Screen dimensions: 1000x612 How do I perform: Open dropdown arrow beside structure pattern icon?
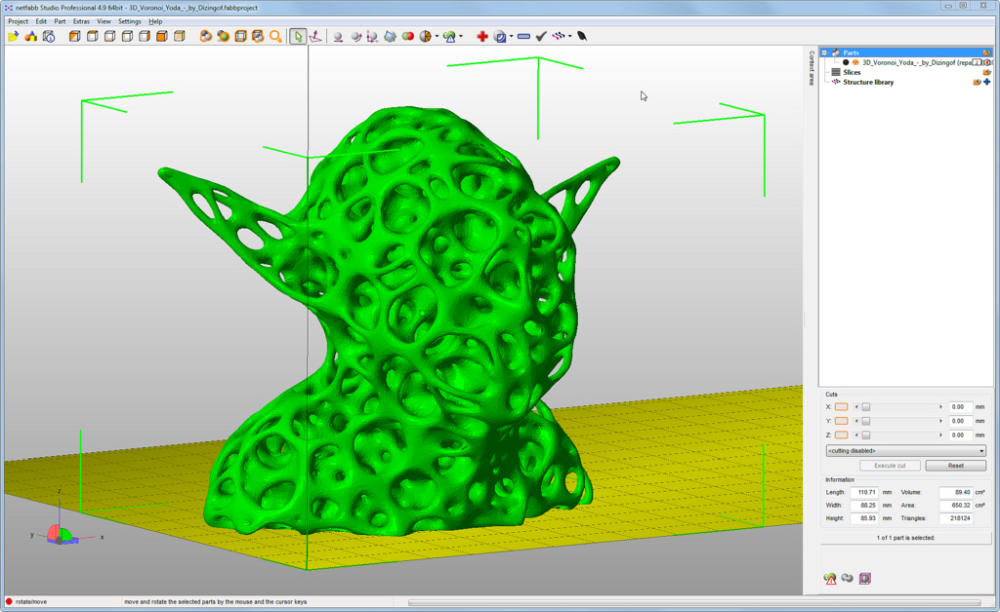click(570, 36)
